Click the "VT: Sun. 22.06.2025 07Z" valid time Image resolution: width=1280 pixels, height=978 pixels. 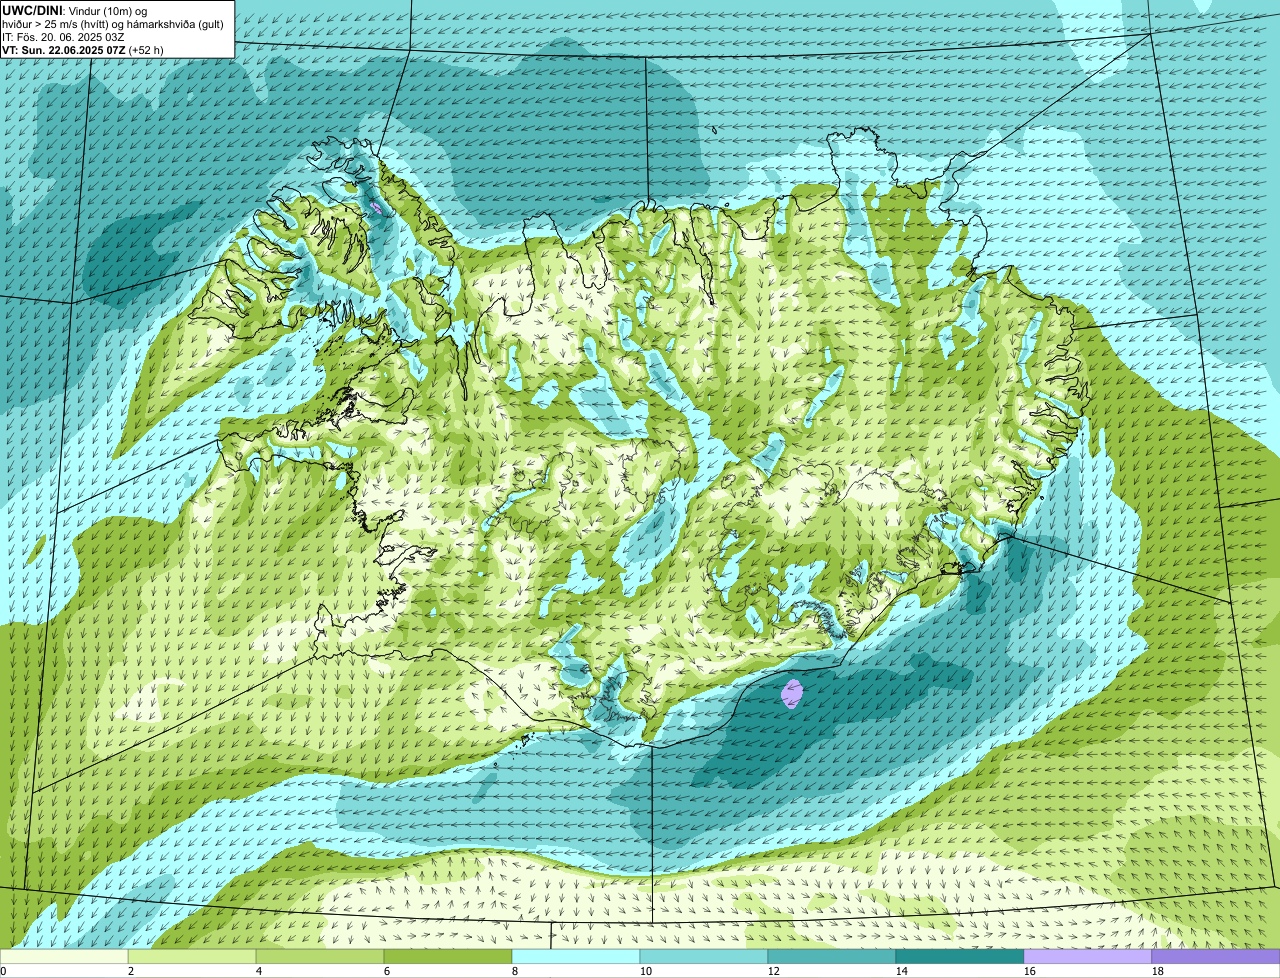click(64, 49)
